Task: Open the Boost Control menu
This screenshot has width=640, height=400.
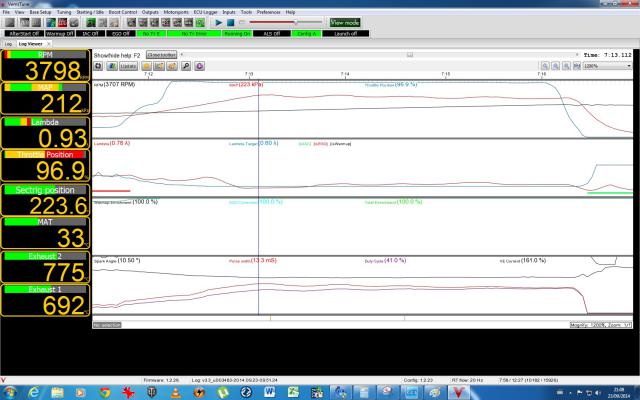Action: (x=122, y=11)
